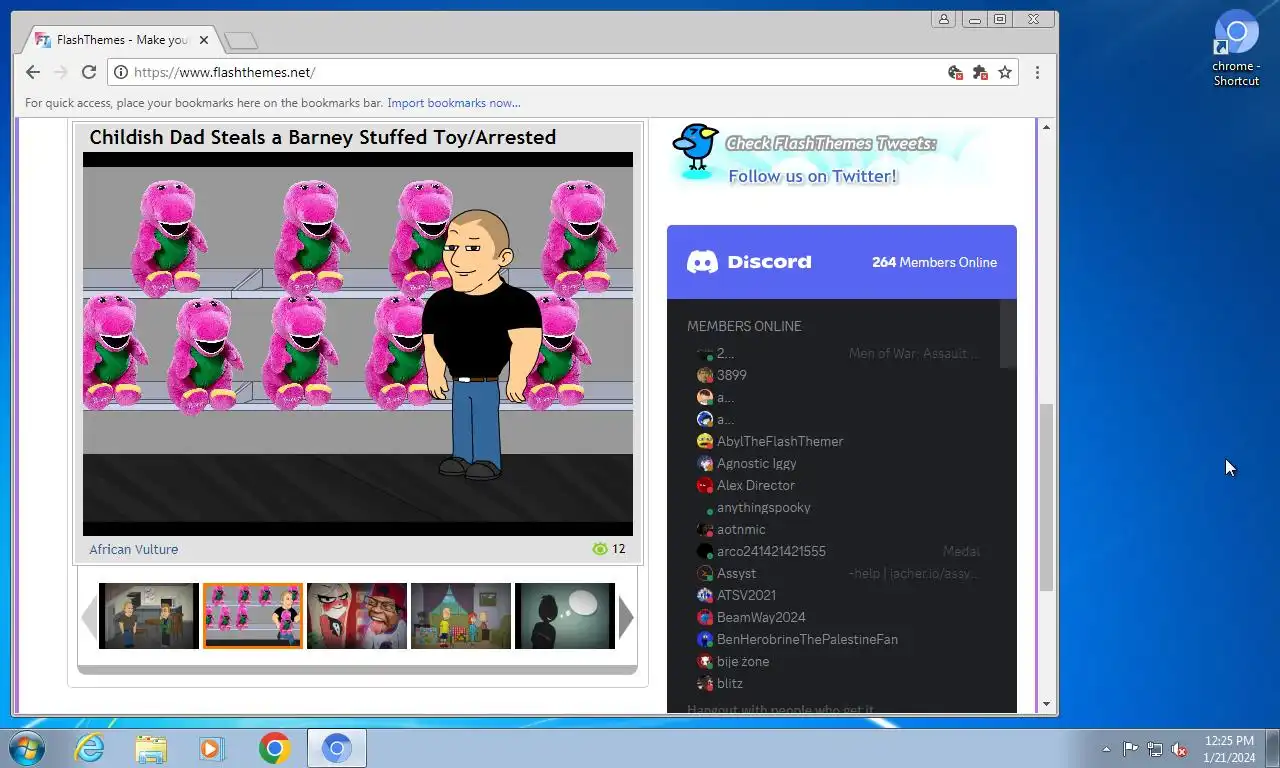Click the muted volume tray icon
The width and height of the screenshot is (1280, 768).
(1179, 748)
